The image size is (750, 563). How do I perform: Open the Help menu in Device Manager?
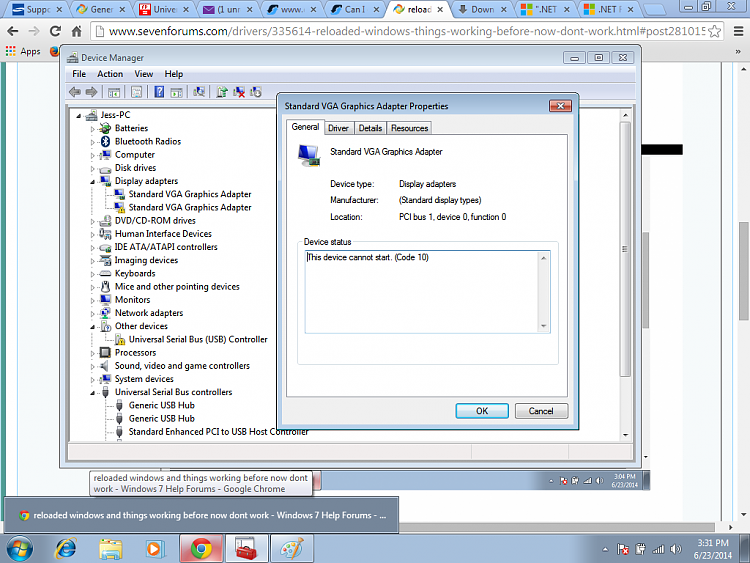coord(174,74)
